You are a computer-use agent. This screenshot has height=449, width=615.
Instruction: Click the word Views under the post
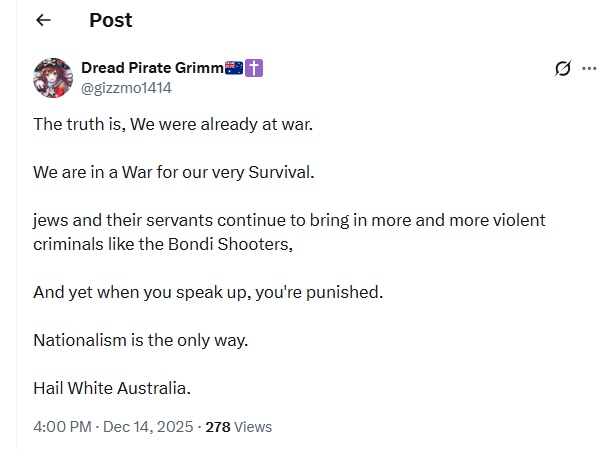(x=253, y=426)
